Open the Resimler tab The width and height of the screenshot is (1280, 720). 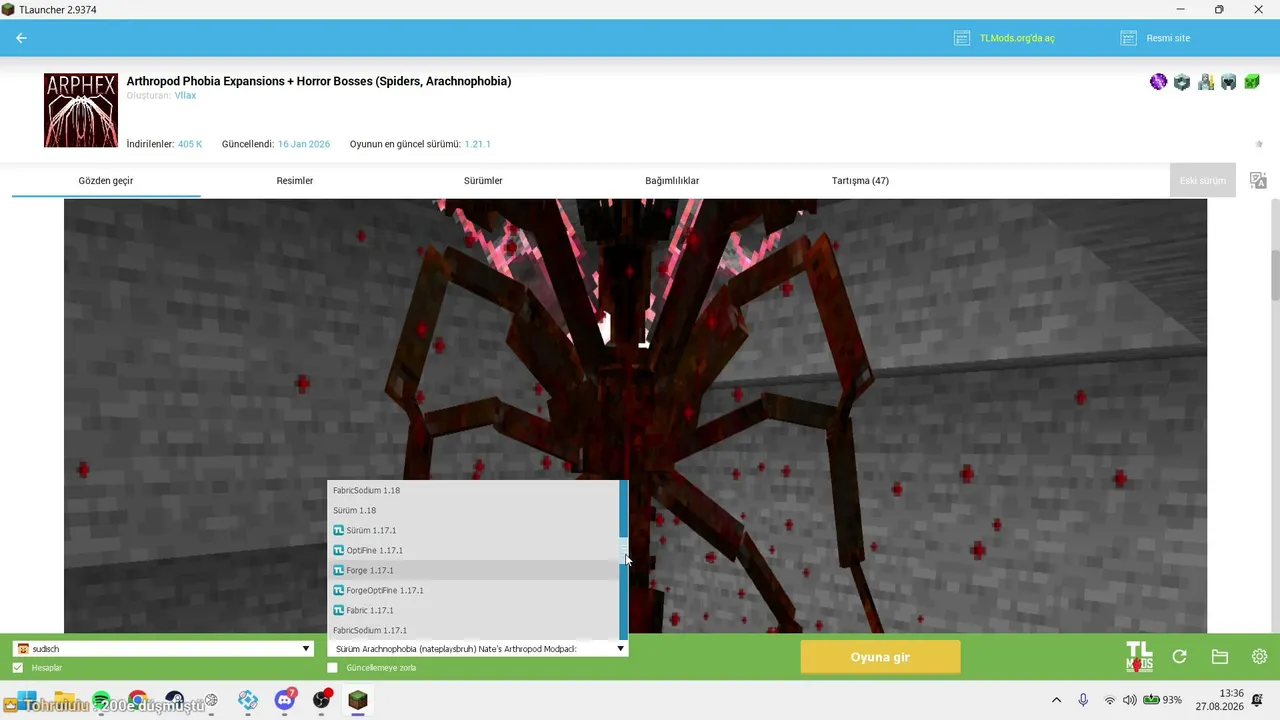(x=295, y=181)
